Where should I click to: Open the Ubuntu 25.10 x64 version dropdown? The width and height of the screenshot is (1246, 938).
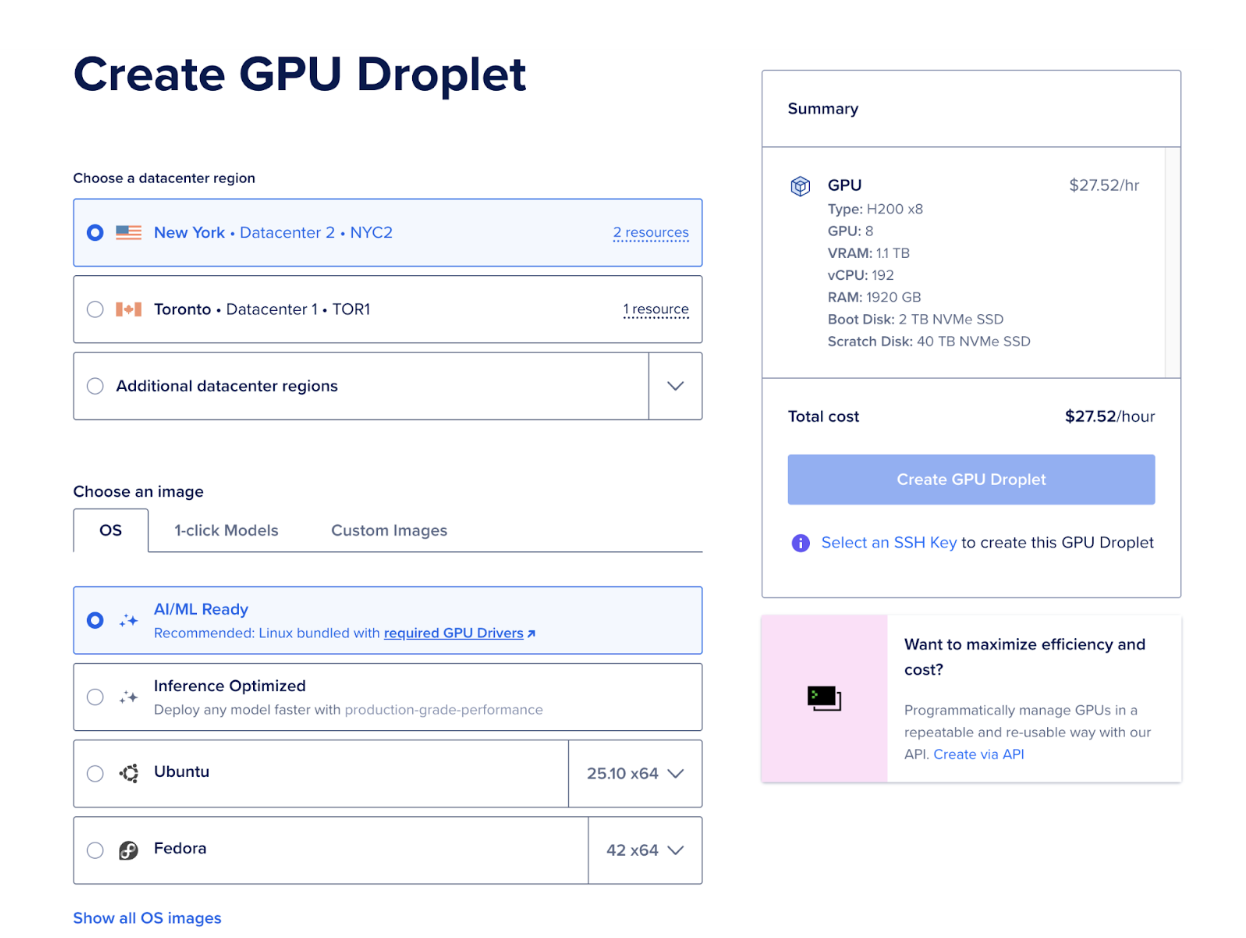tap(635, 773)
